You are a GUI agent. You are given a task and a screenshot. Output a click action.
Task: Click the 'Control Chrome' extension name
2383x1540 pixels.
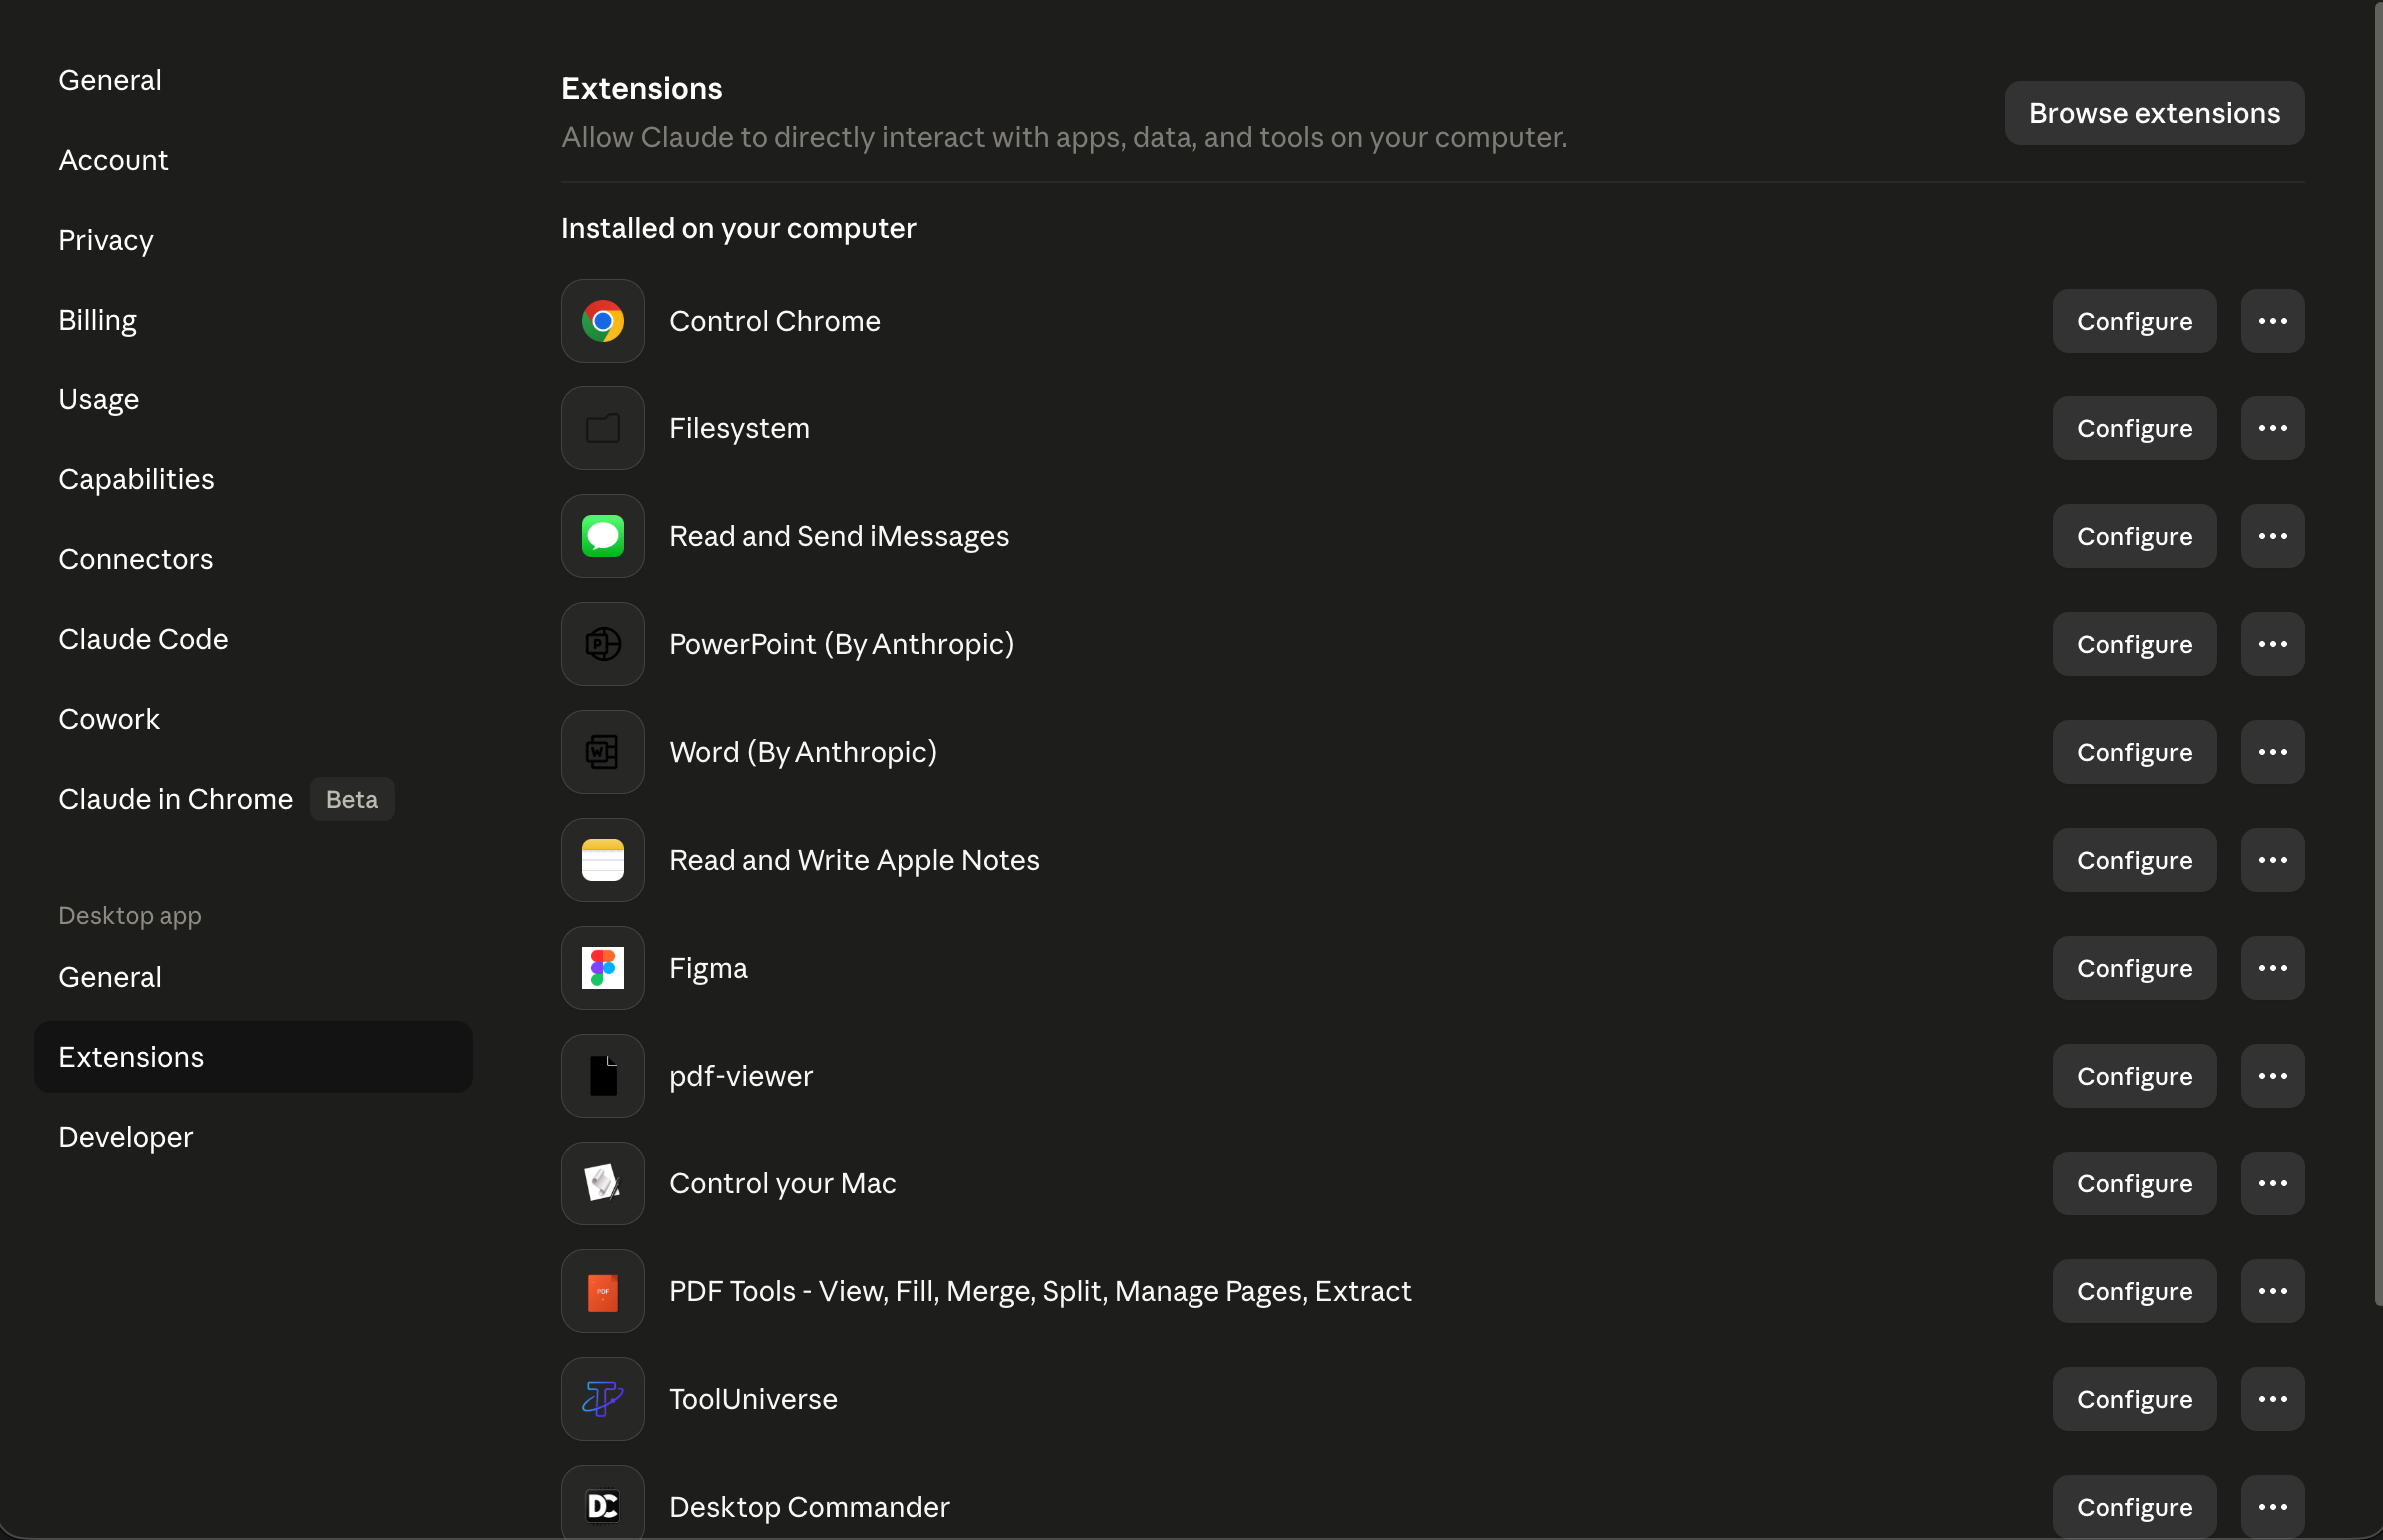click(x=775, y=321)
